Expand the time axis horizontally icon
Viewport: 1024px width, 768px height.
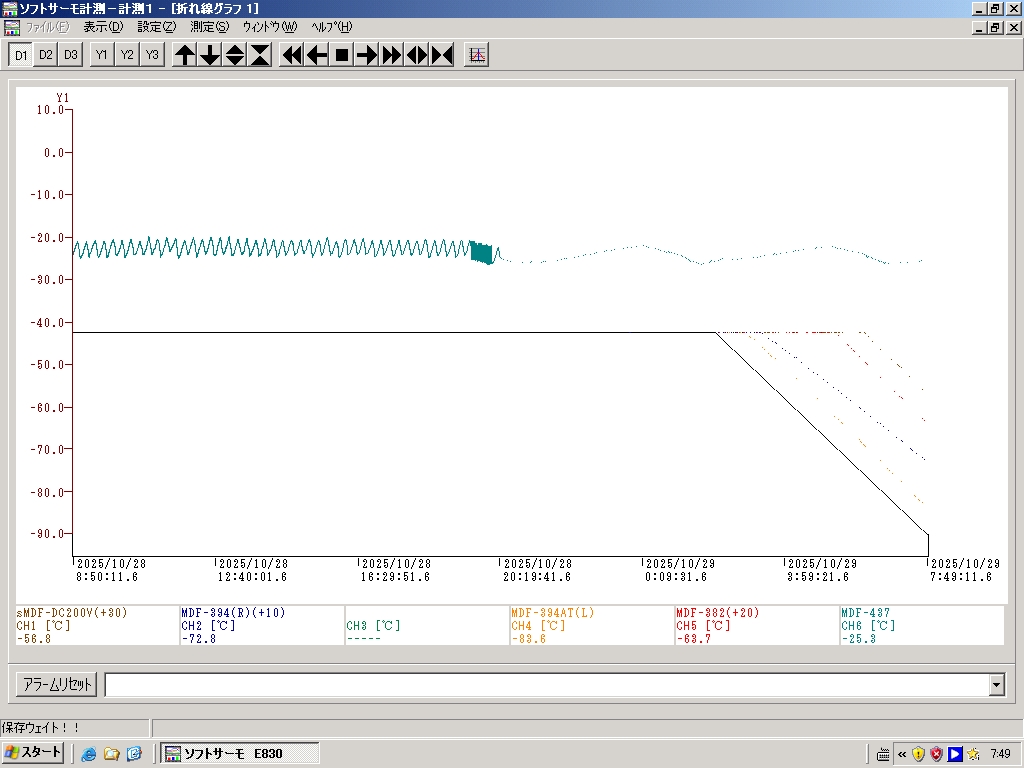(417, 55)
